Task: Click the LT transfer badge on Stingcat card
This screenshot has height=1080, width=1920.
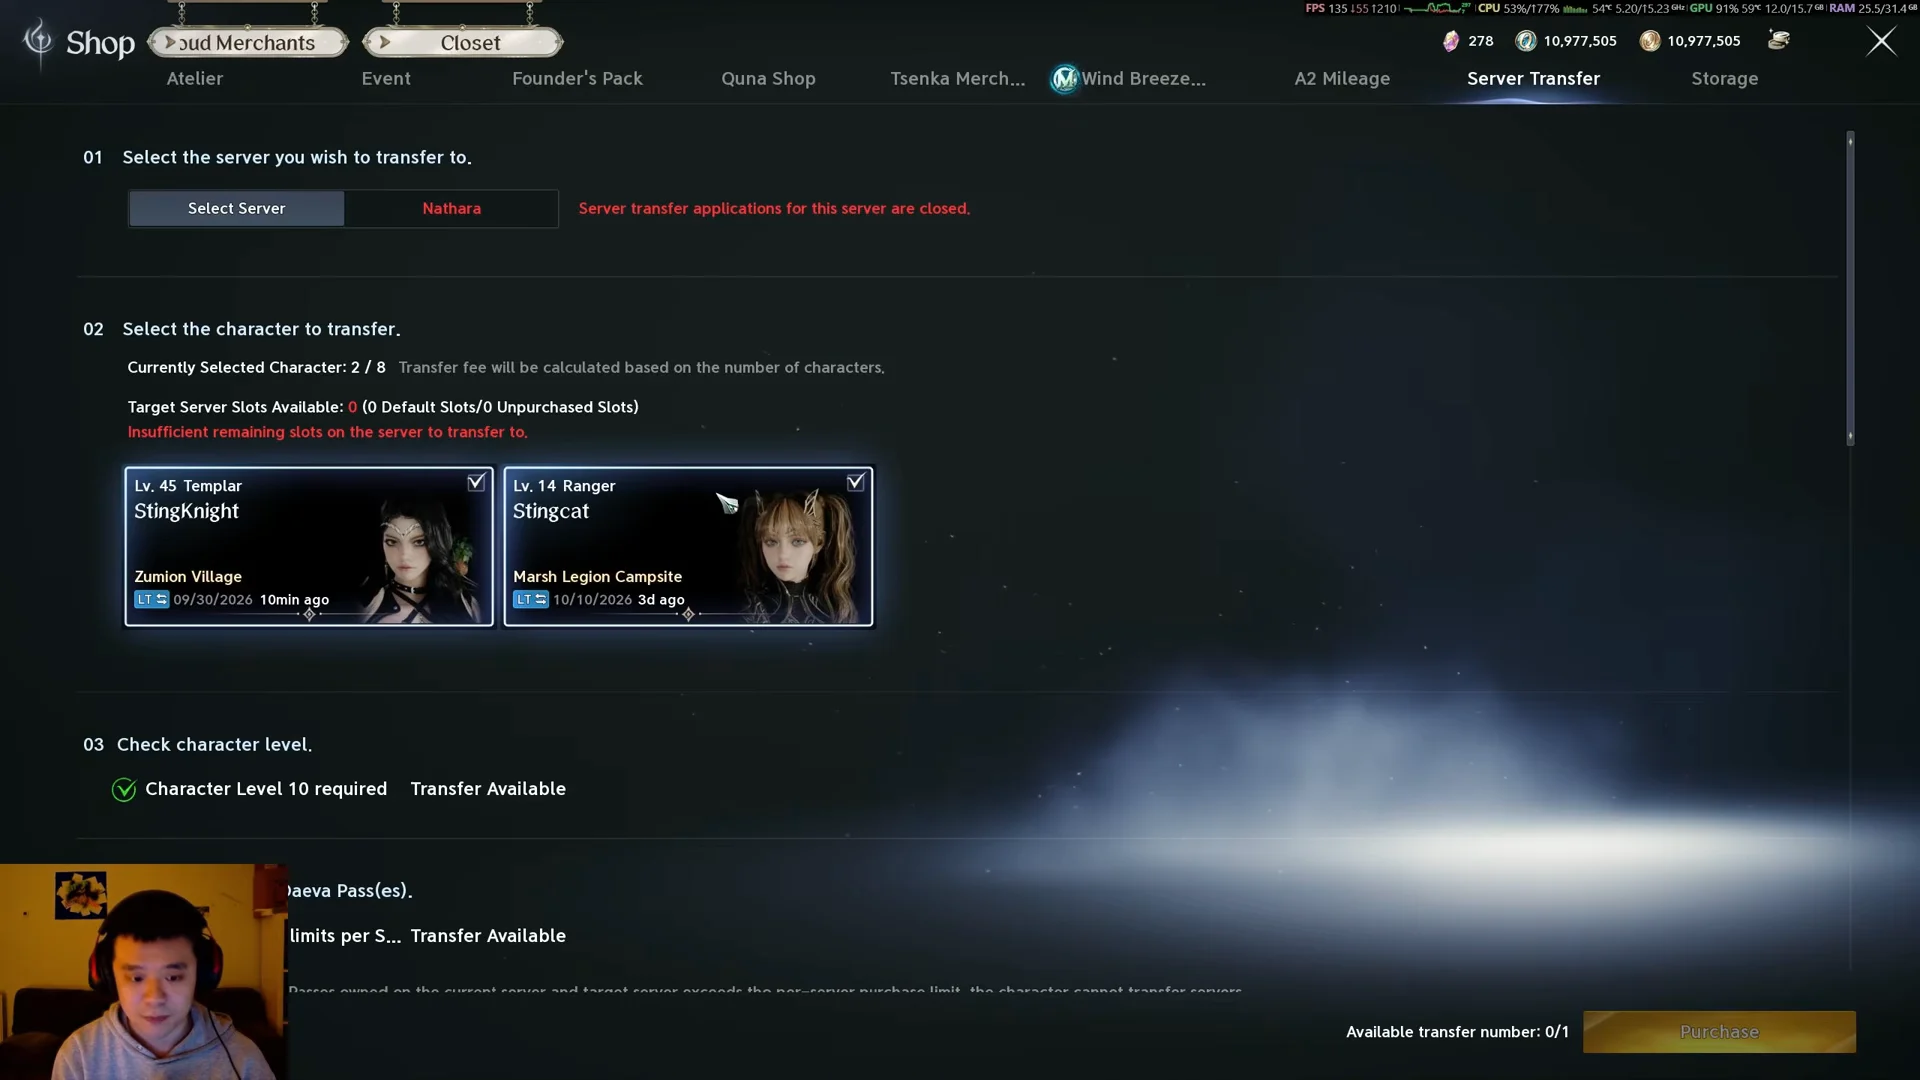Action: 531,600
